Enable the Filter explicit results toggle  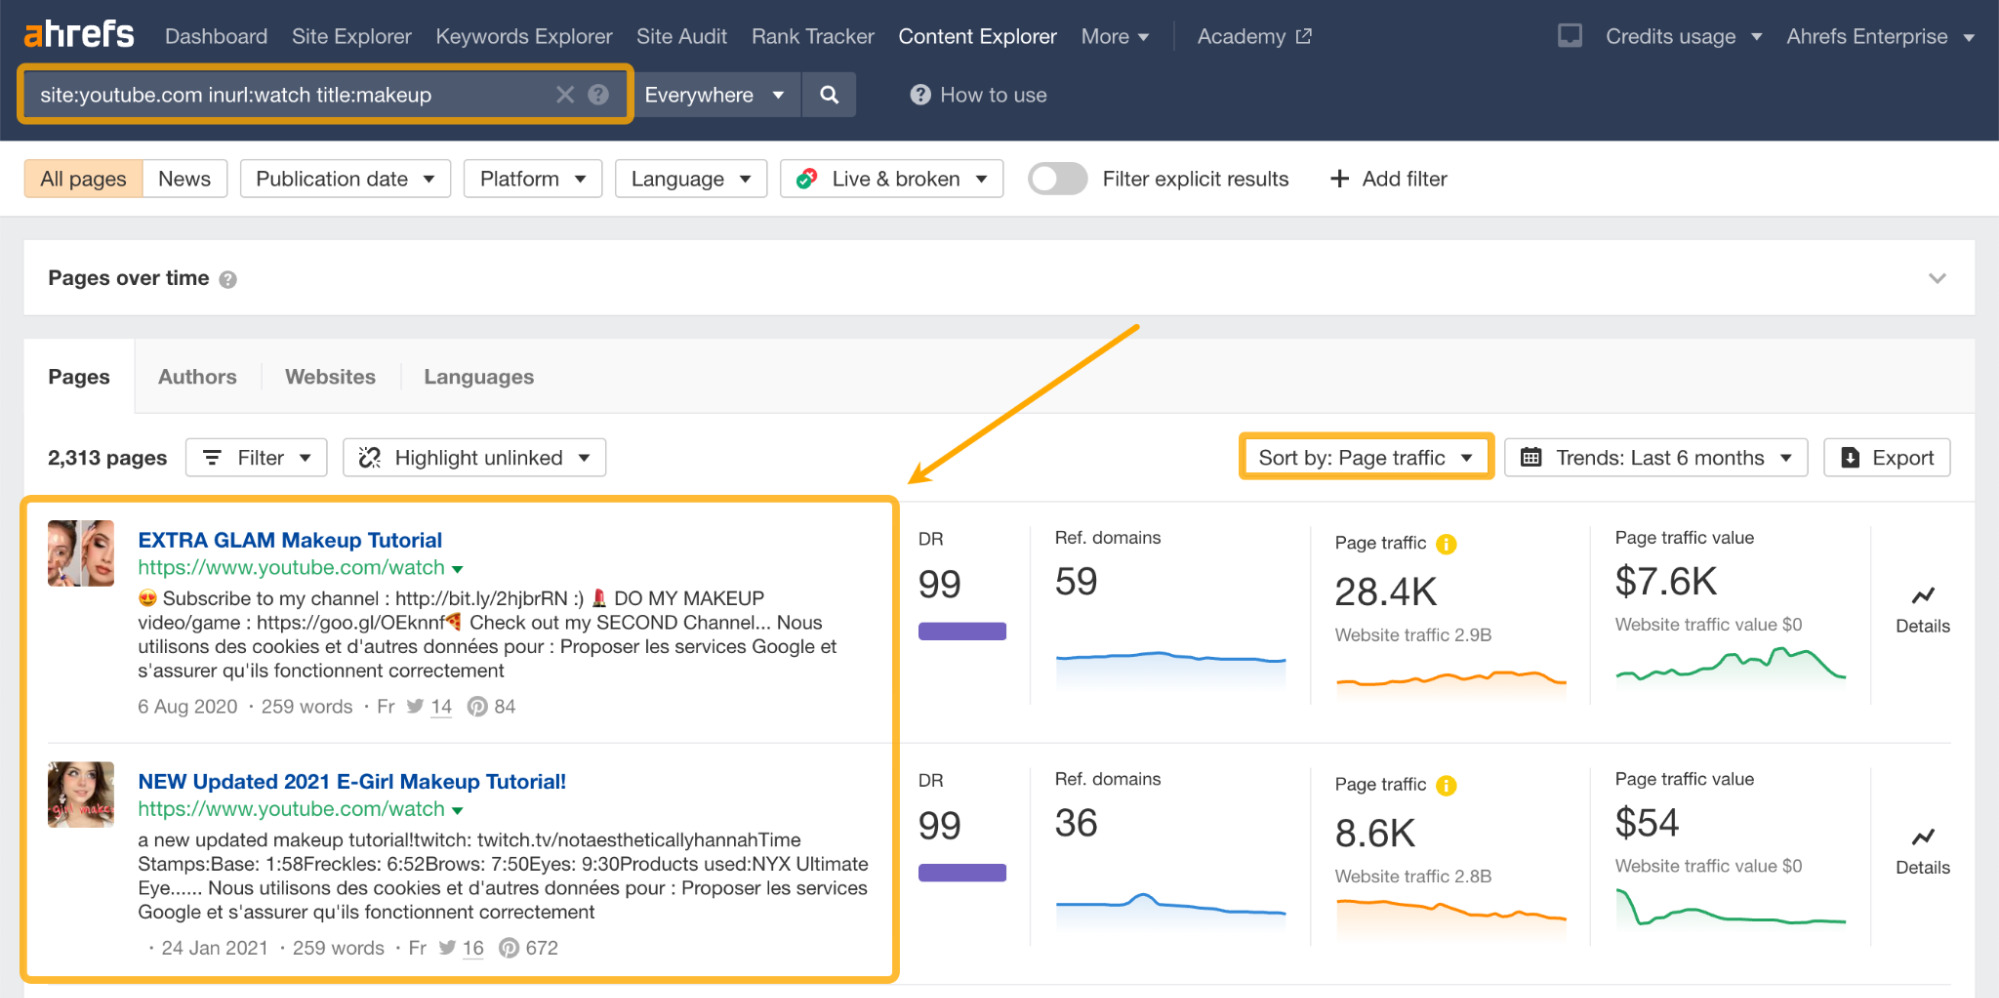point(1057,178)
